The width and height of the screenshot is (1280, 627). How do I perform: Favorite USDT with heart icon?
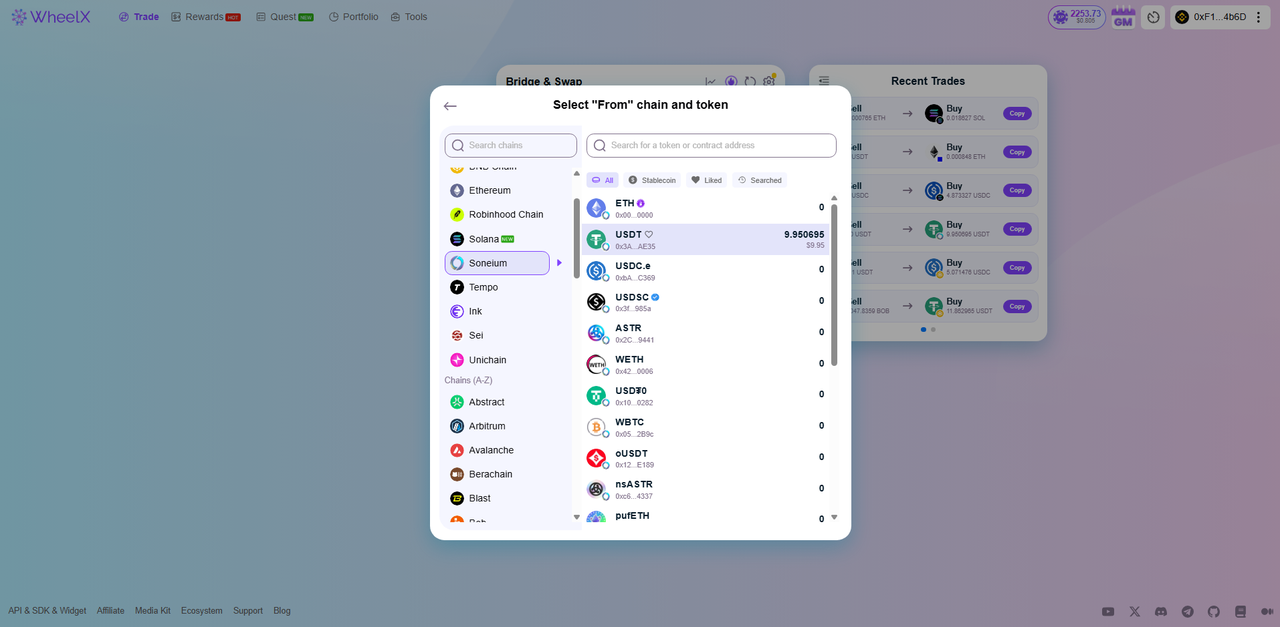[x=649, y=235]
